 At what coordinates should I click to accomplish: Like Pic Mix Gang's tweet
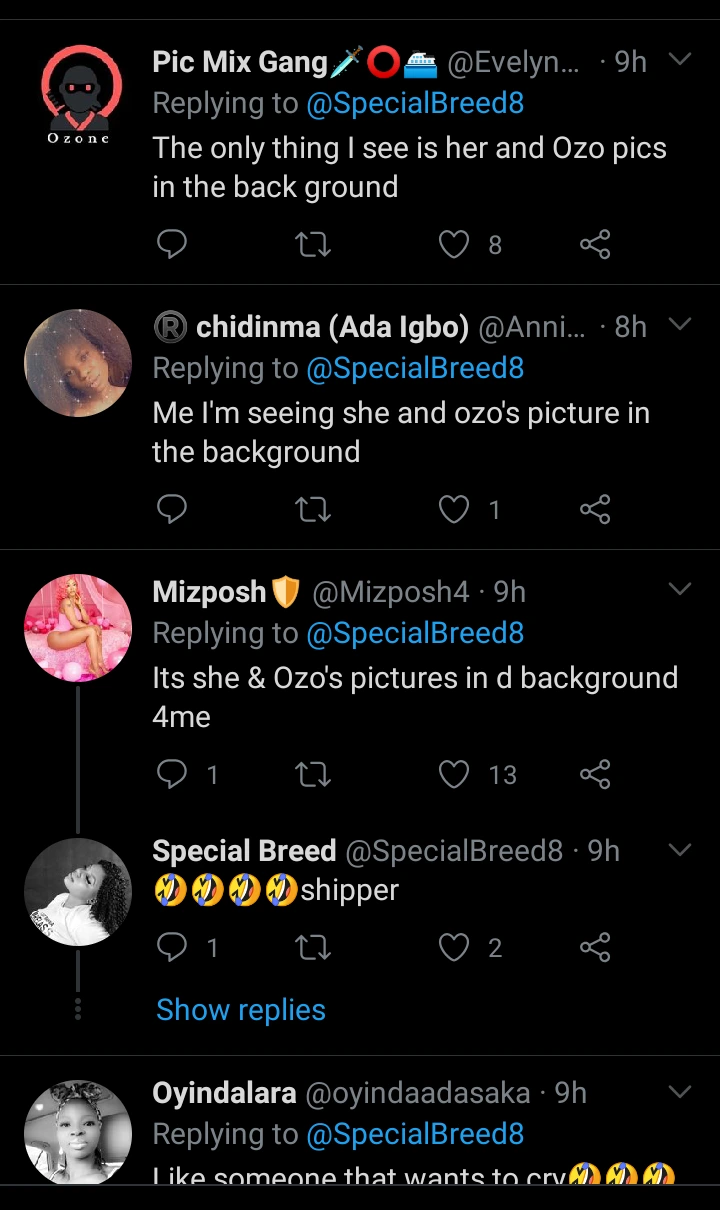tap(455, 244)
